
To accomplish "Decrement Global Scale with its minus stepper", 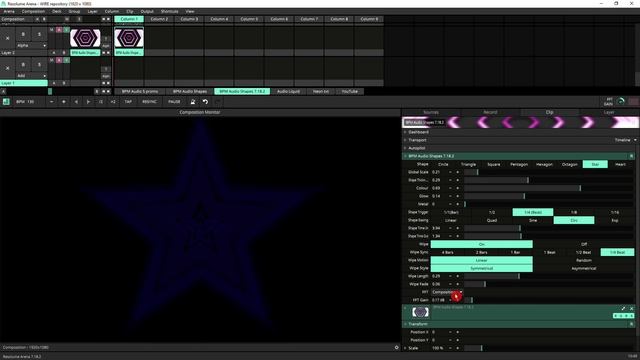I will tap(450, 172).
